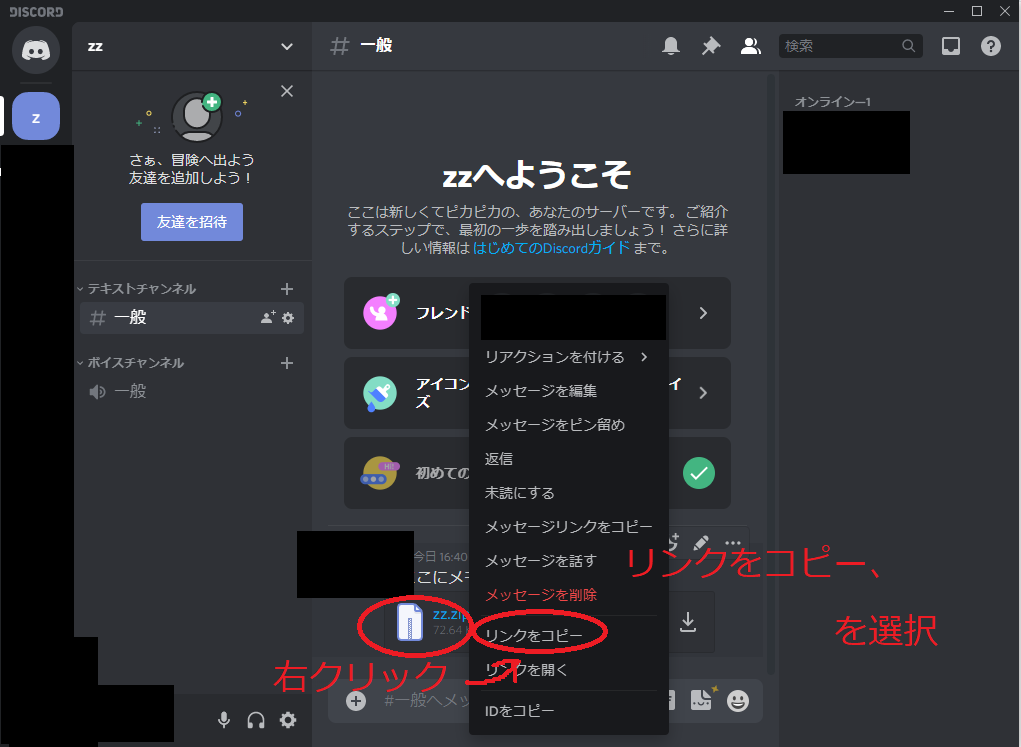Click the zip file attachment icon
The image size is (1021, 747).
click(x=410, y=622)
